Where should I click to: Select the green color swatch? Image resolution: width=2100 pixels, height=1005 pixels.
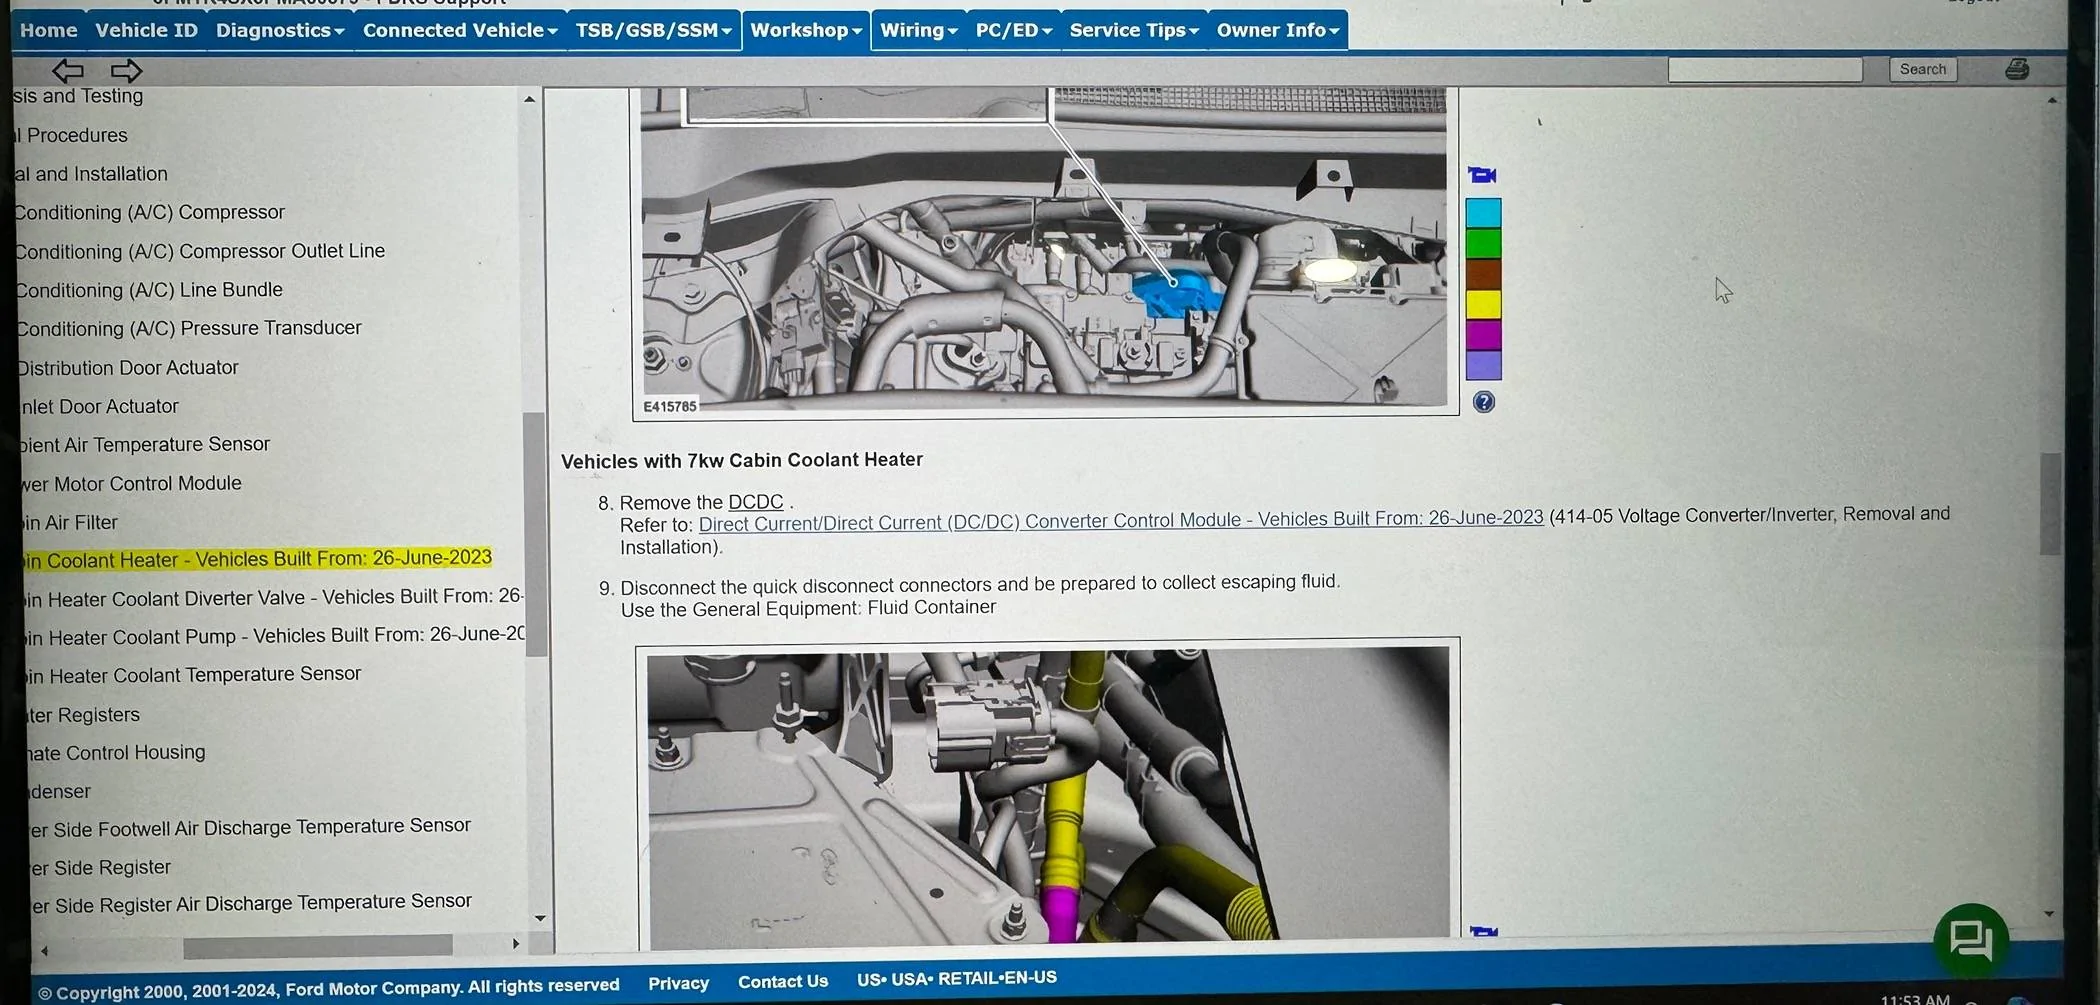(x=1483, y=243)
